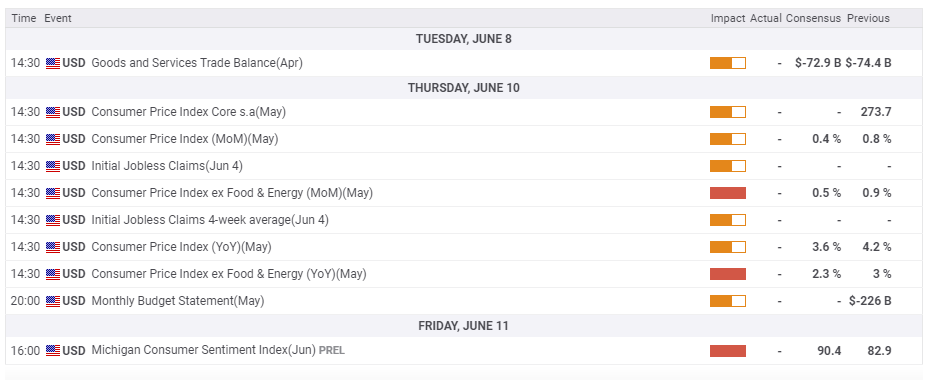Click the US flag beside Consumer Price Index (YoY)
Image resolution: width=931 pixels, height=380 pixels.
(53, 247)
